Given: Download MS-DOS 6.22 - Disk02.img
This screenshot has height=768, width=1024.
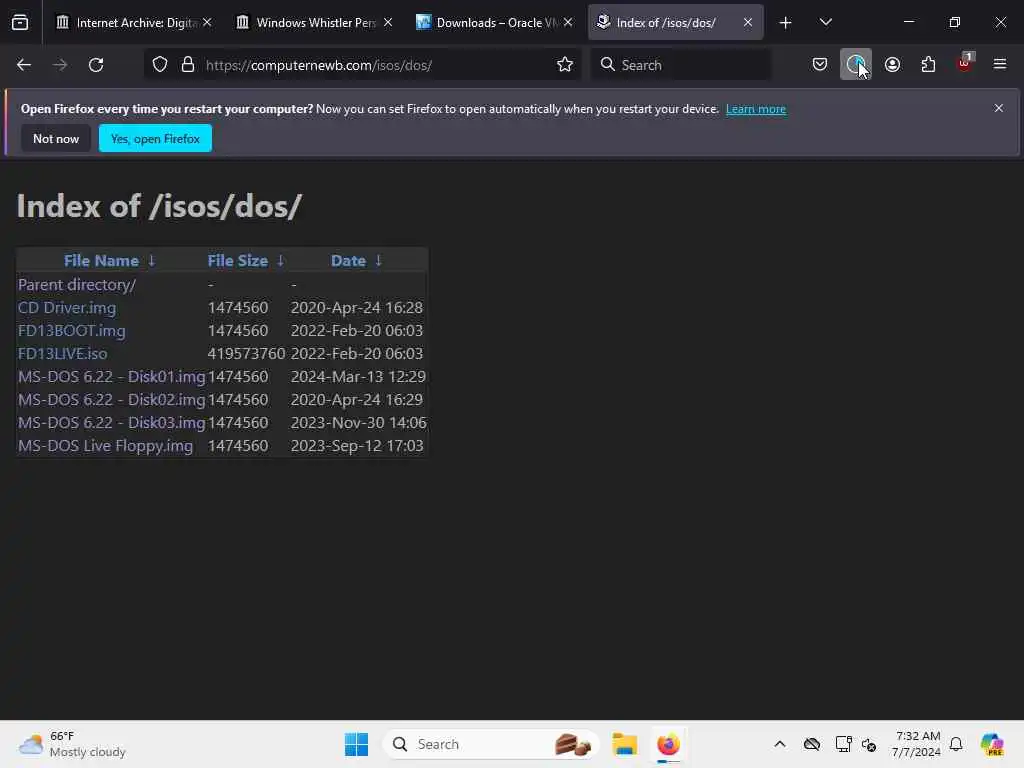Looking at the screenshot, I should 112,400.
